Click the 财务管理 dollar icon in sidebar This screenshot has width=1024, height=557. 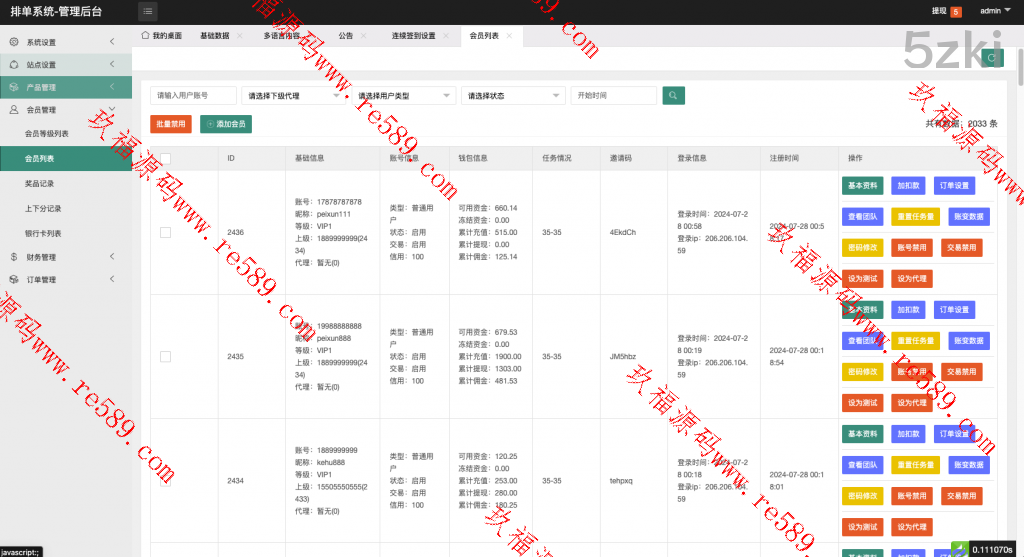(x=14, y=257)
